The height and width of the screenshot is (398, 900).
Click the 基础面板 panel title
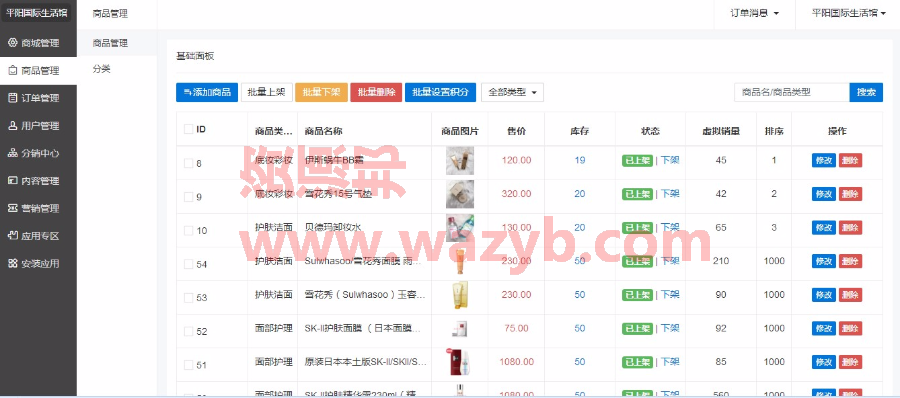coord(195,56)
